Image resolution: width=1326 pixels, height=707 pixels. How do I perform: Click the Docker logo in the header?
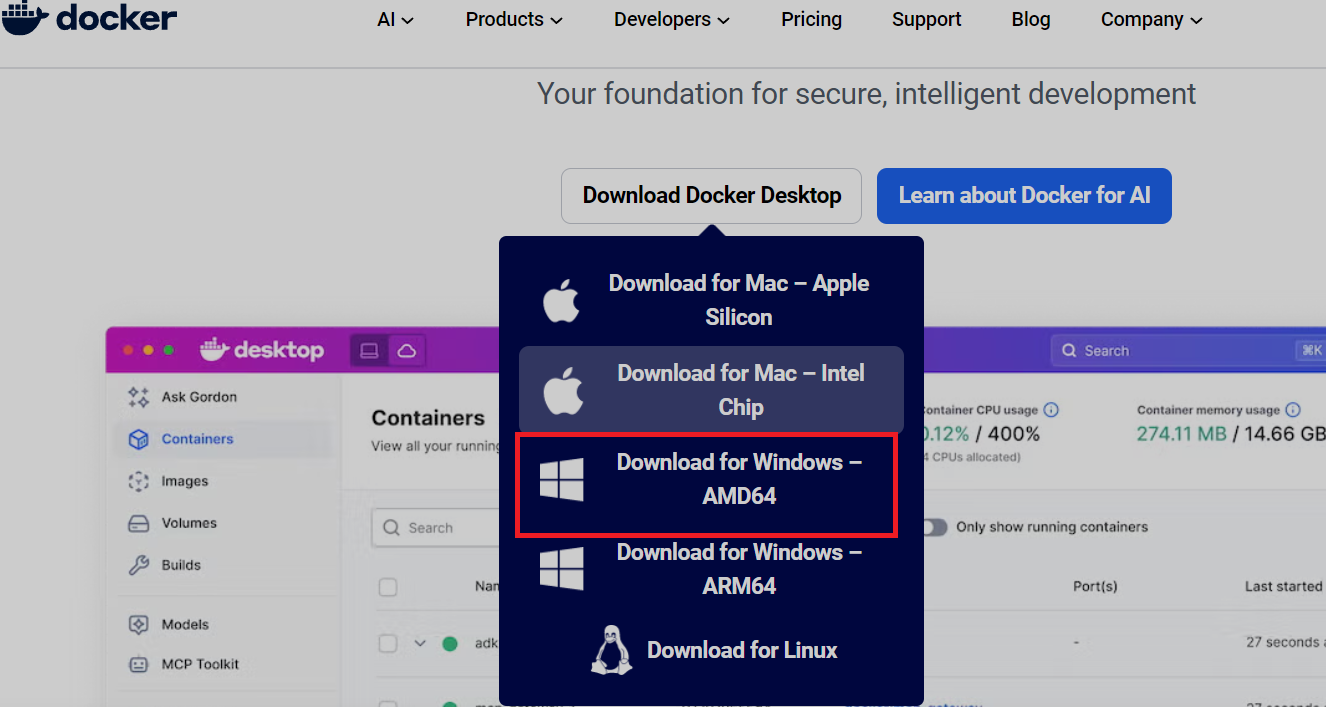coord(89,18)
